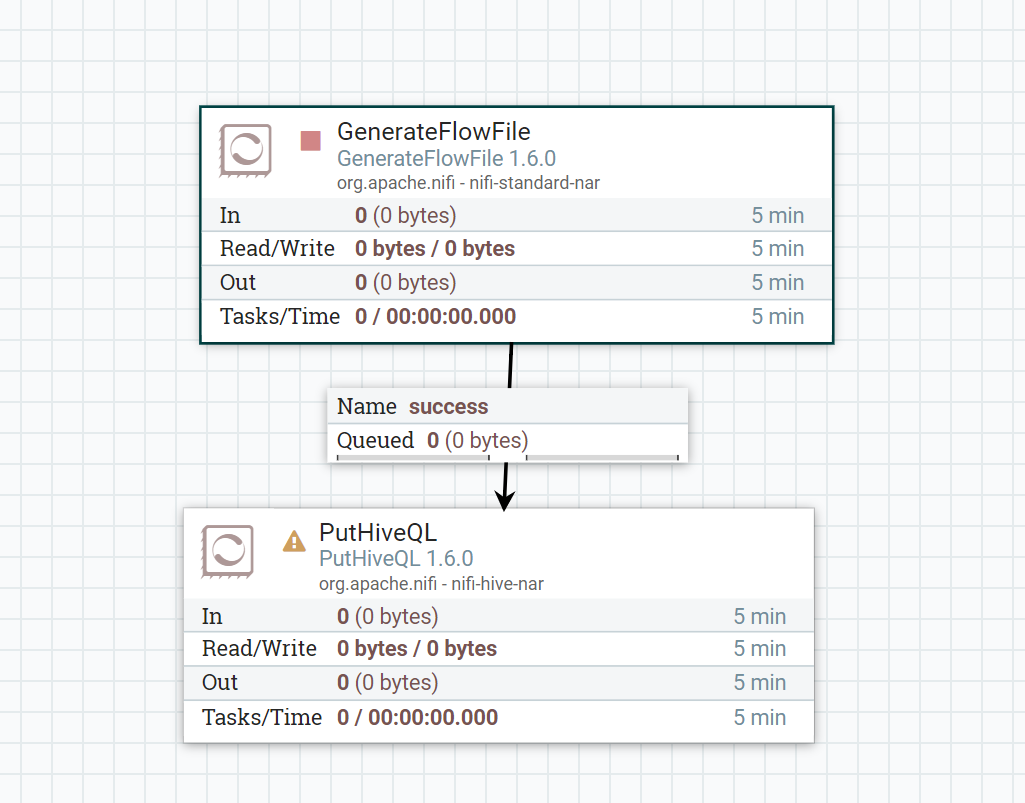Select the success connection label
The width and height of the screenshot is (1025, 803).
point(448,406)
